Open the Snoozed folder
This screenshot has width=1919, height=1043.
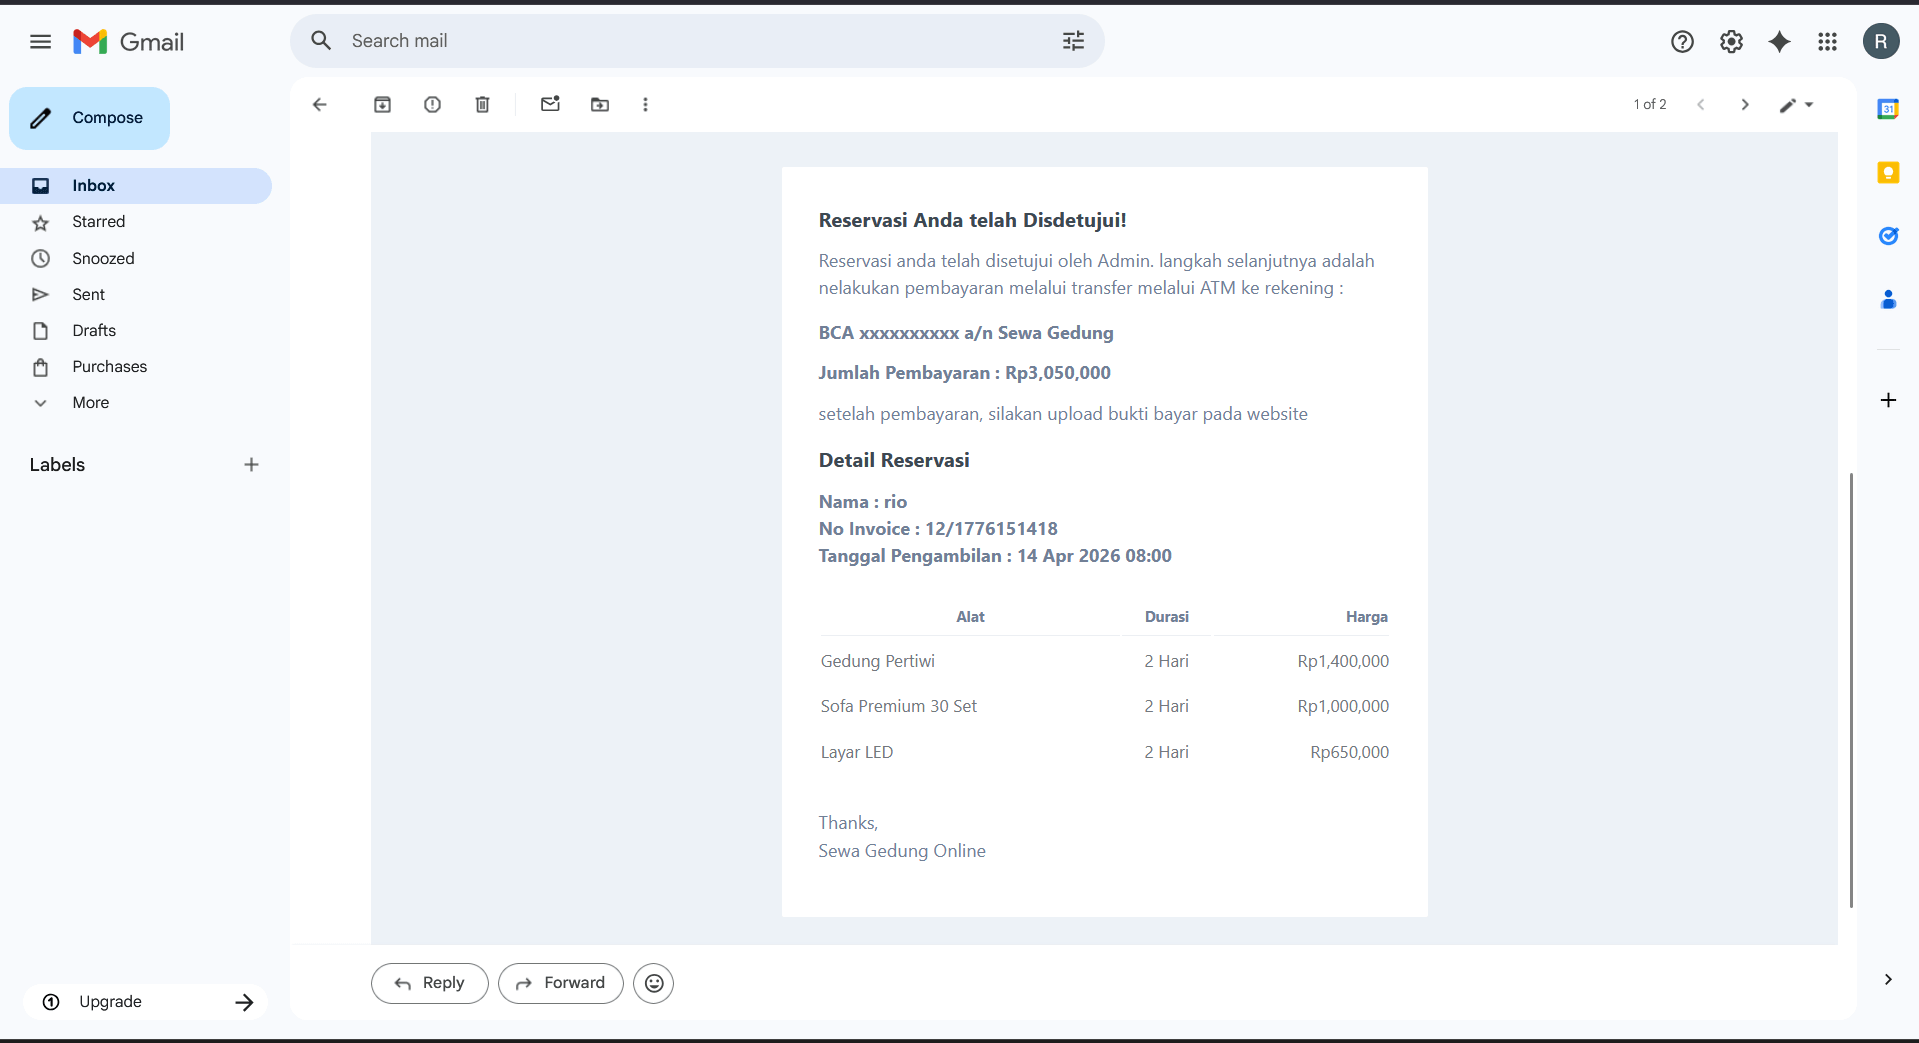click(136, 258)
